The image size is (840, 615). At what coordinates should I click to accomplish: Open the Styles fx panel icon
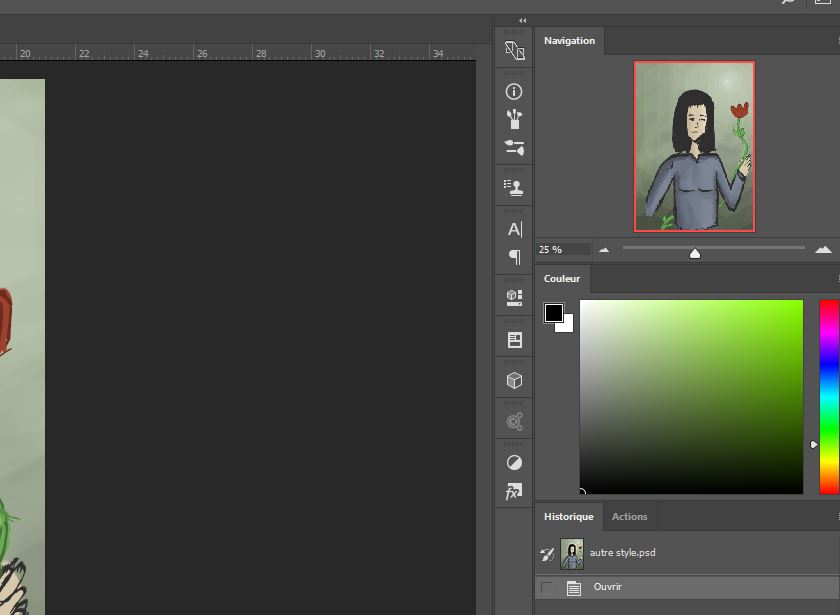514,492
